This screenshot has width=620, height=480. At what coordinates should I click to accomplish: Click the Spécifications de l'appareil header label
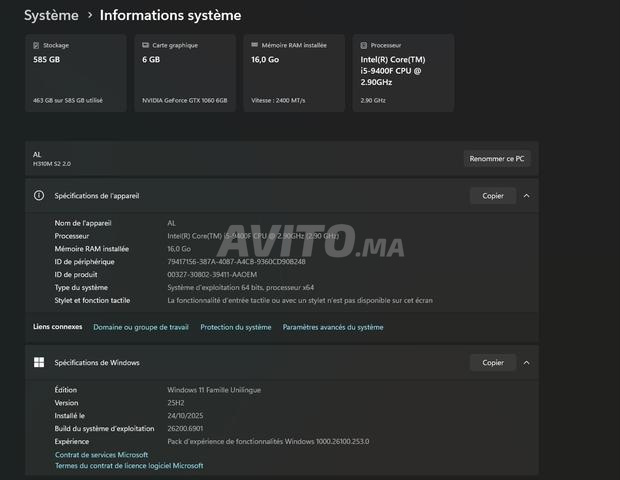(x=97, y=196)
